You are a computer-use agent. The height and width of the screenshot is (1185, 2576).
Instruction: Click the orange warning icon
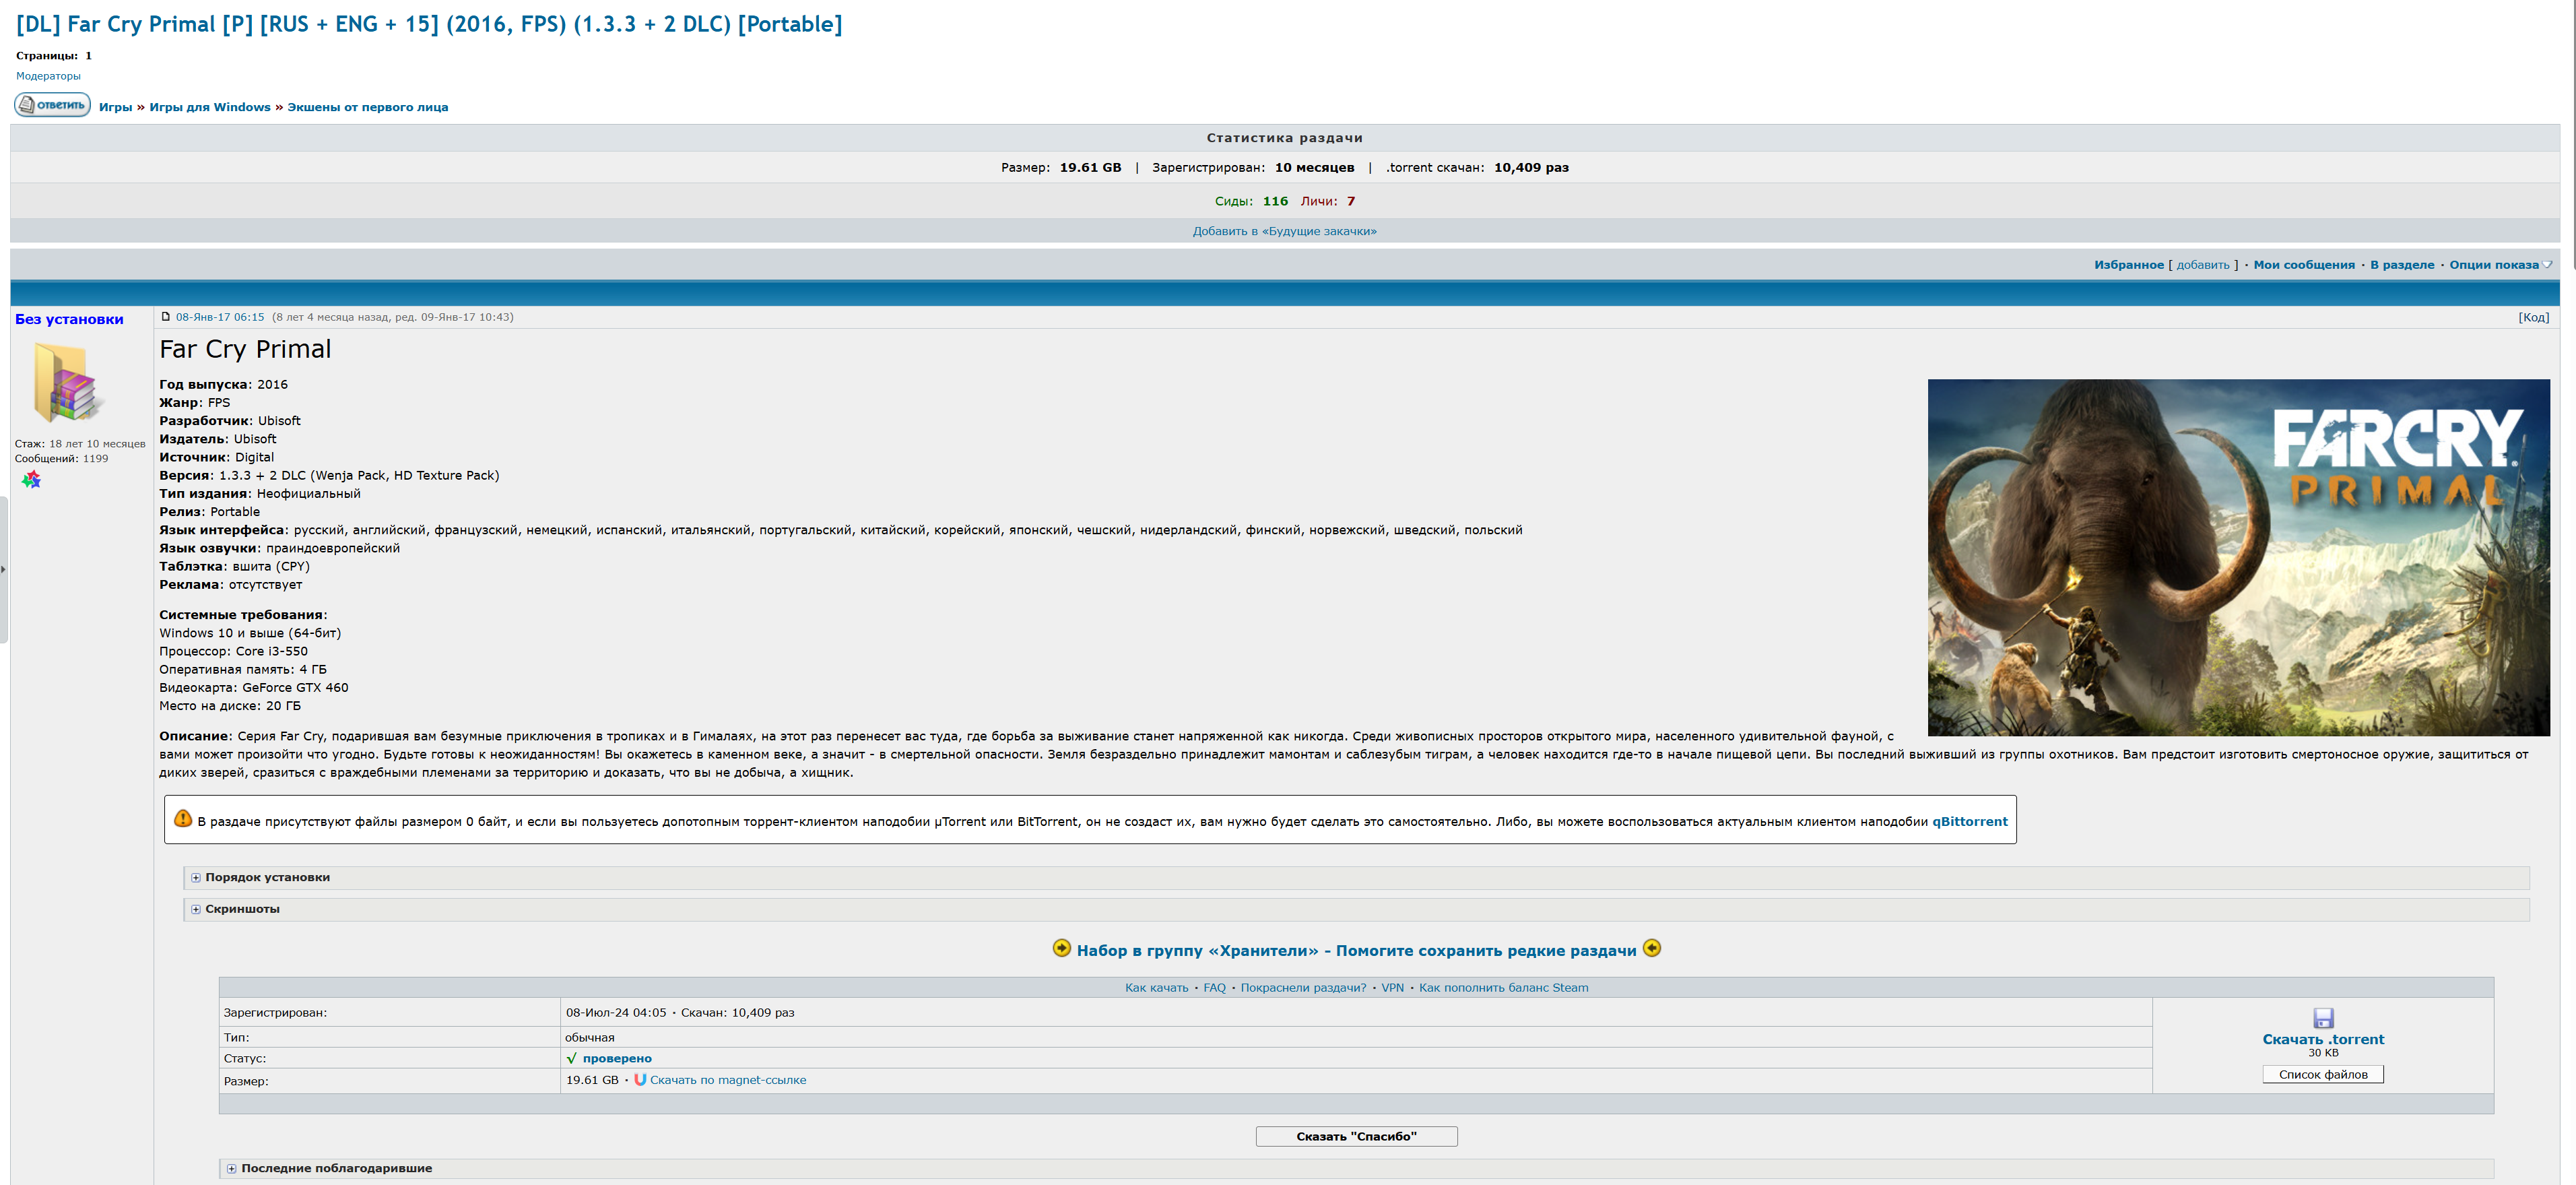pyautogui.click(x=183, y=819)
